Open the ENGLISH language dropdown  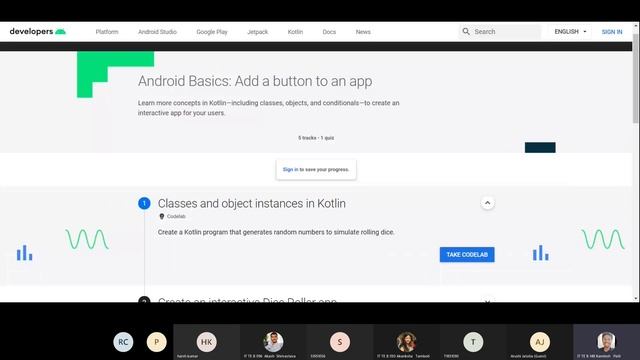(570, 31)
